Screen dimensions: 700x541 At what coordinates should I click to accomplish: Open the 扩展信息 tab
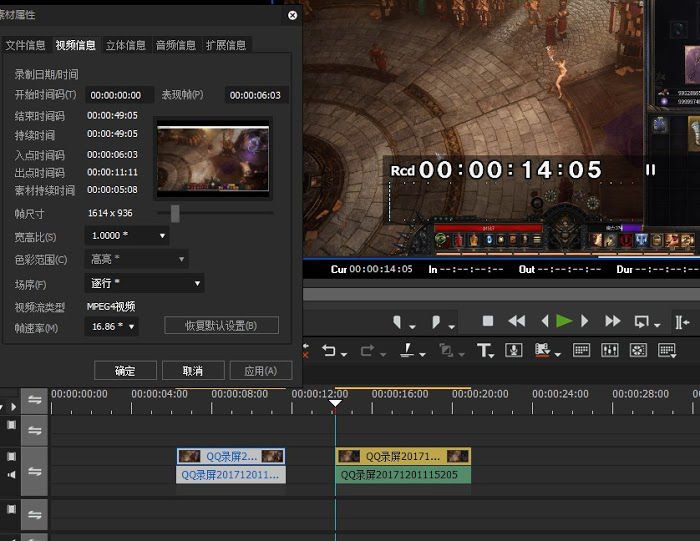point(226,45)
